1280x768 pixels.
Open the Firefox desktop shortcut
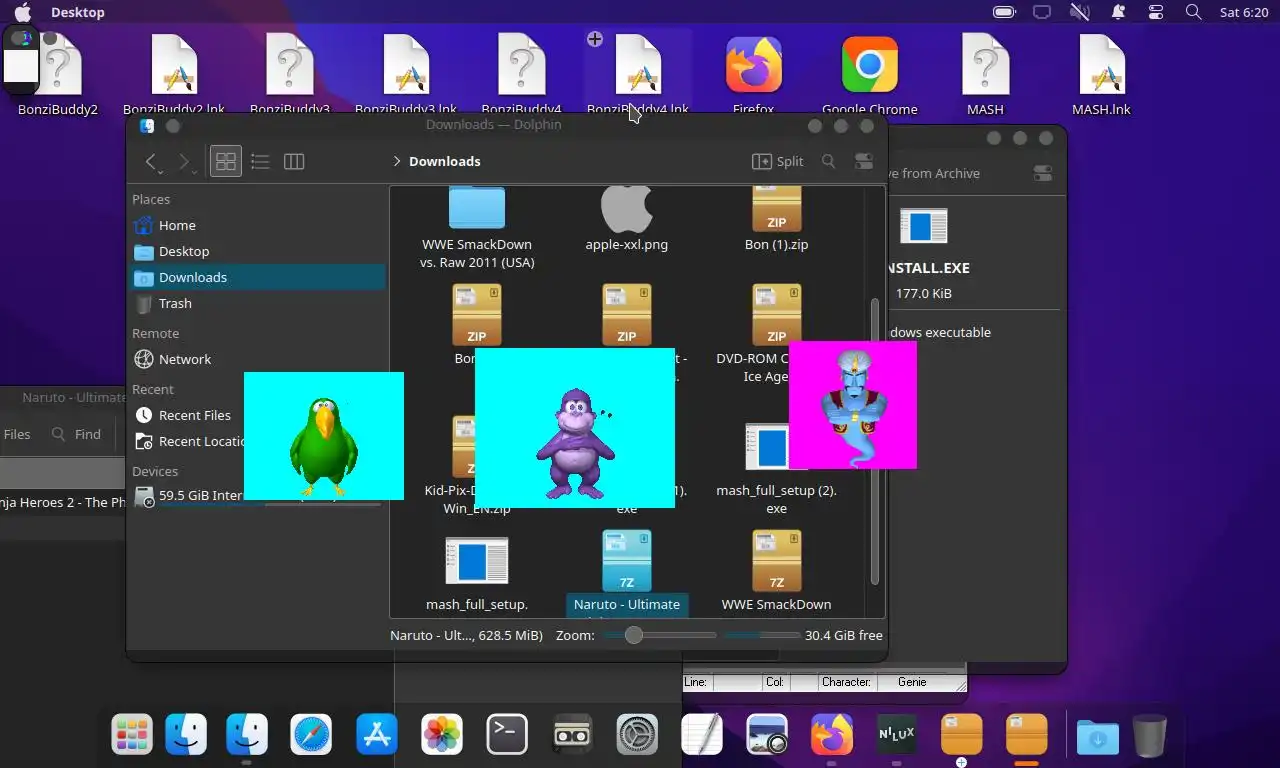(x=754, y=75)
